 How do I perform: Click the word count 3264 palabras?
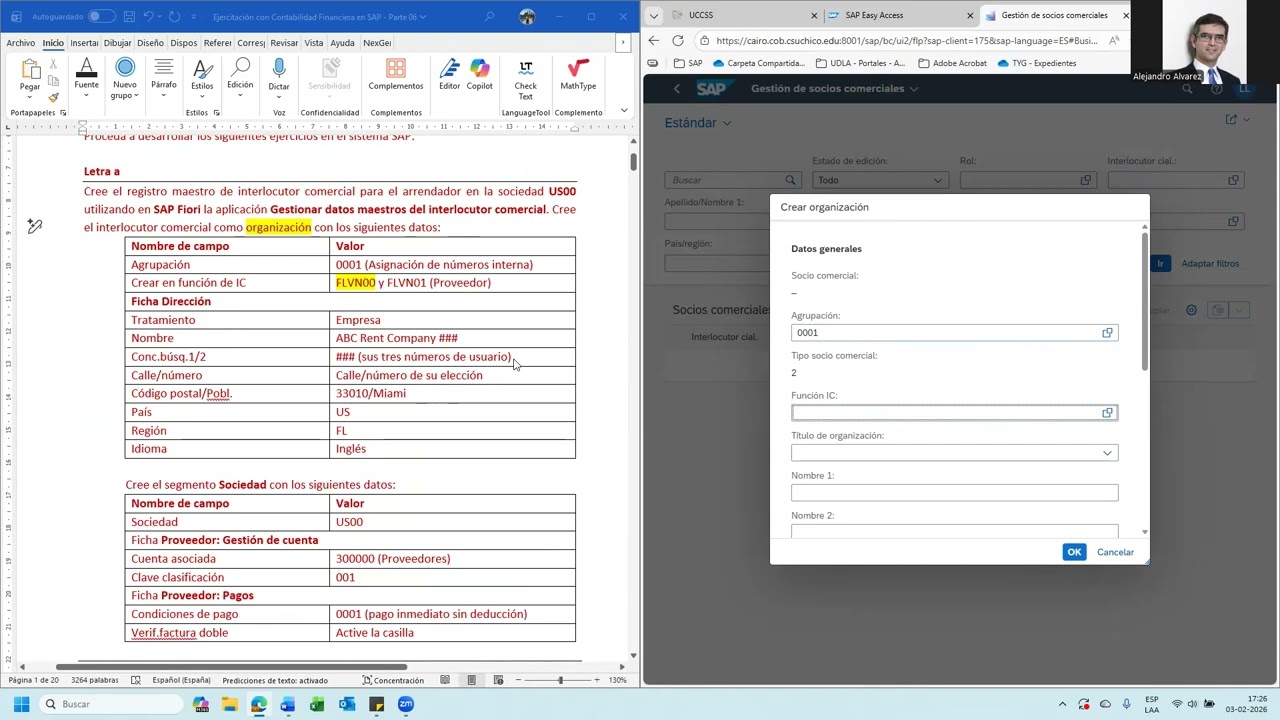click(x=95, y=680)
